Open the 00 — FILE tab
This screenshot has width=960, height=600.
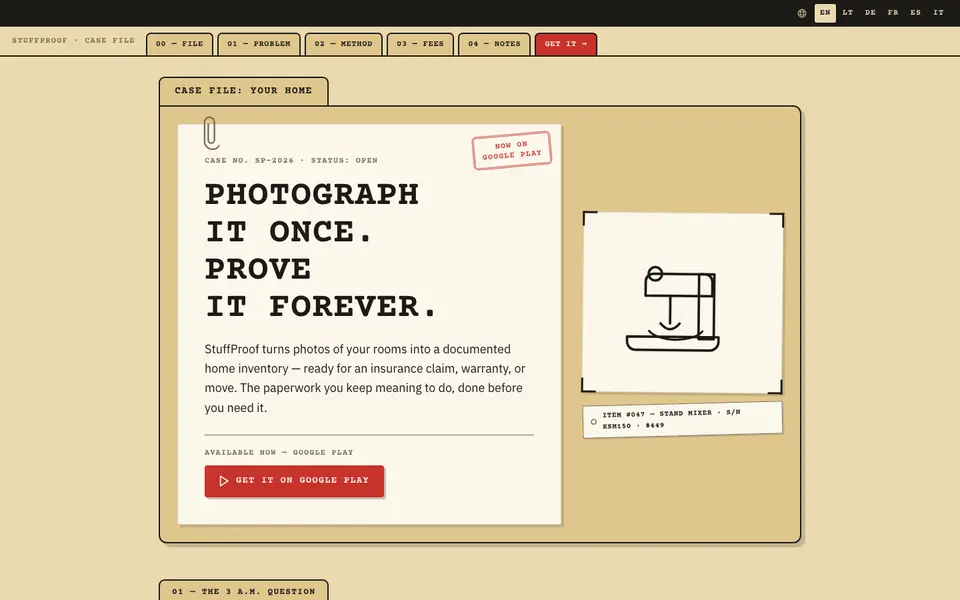coord(179,44)
